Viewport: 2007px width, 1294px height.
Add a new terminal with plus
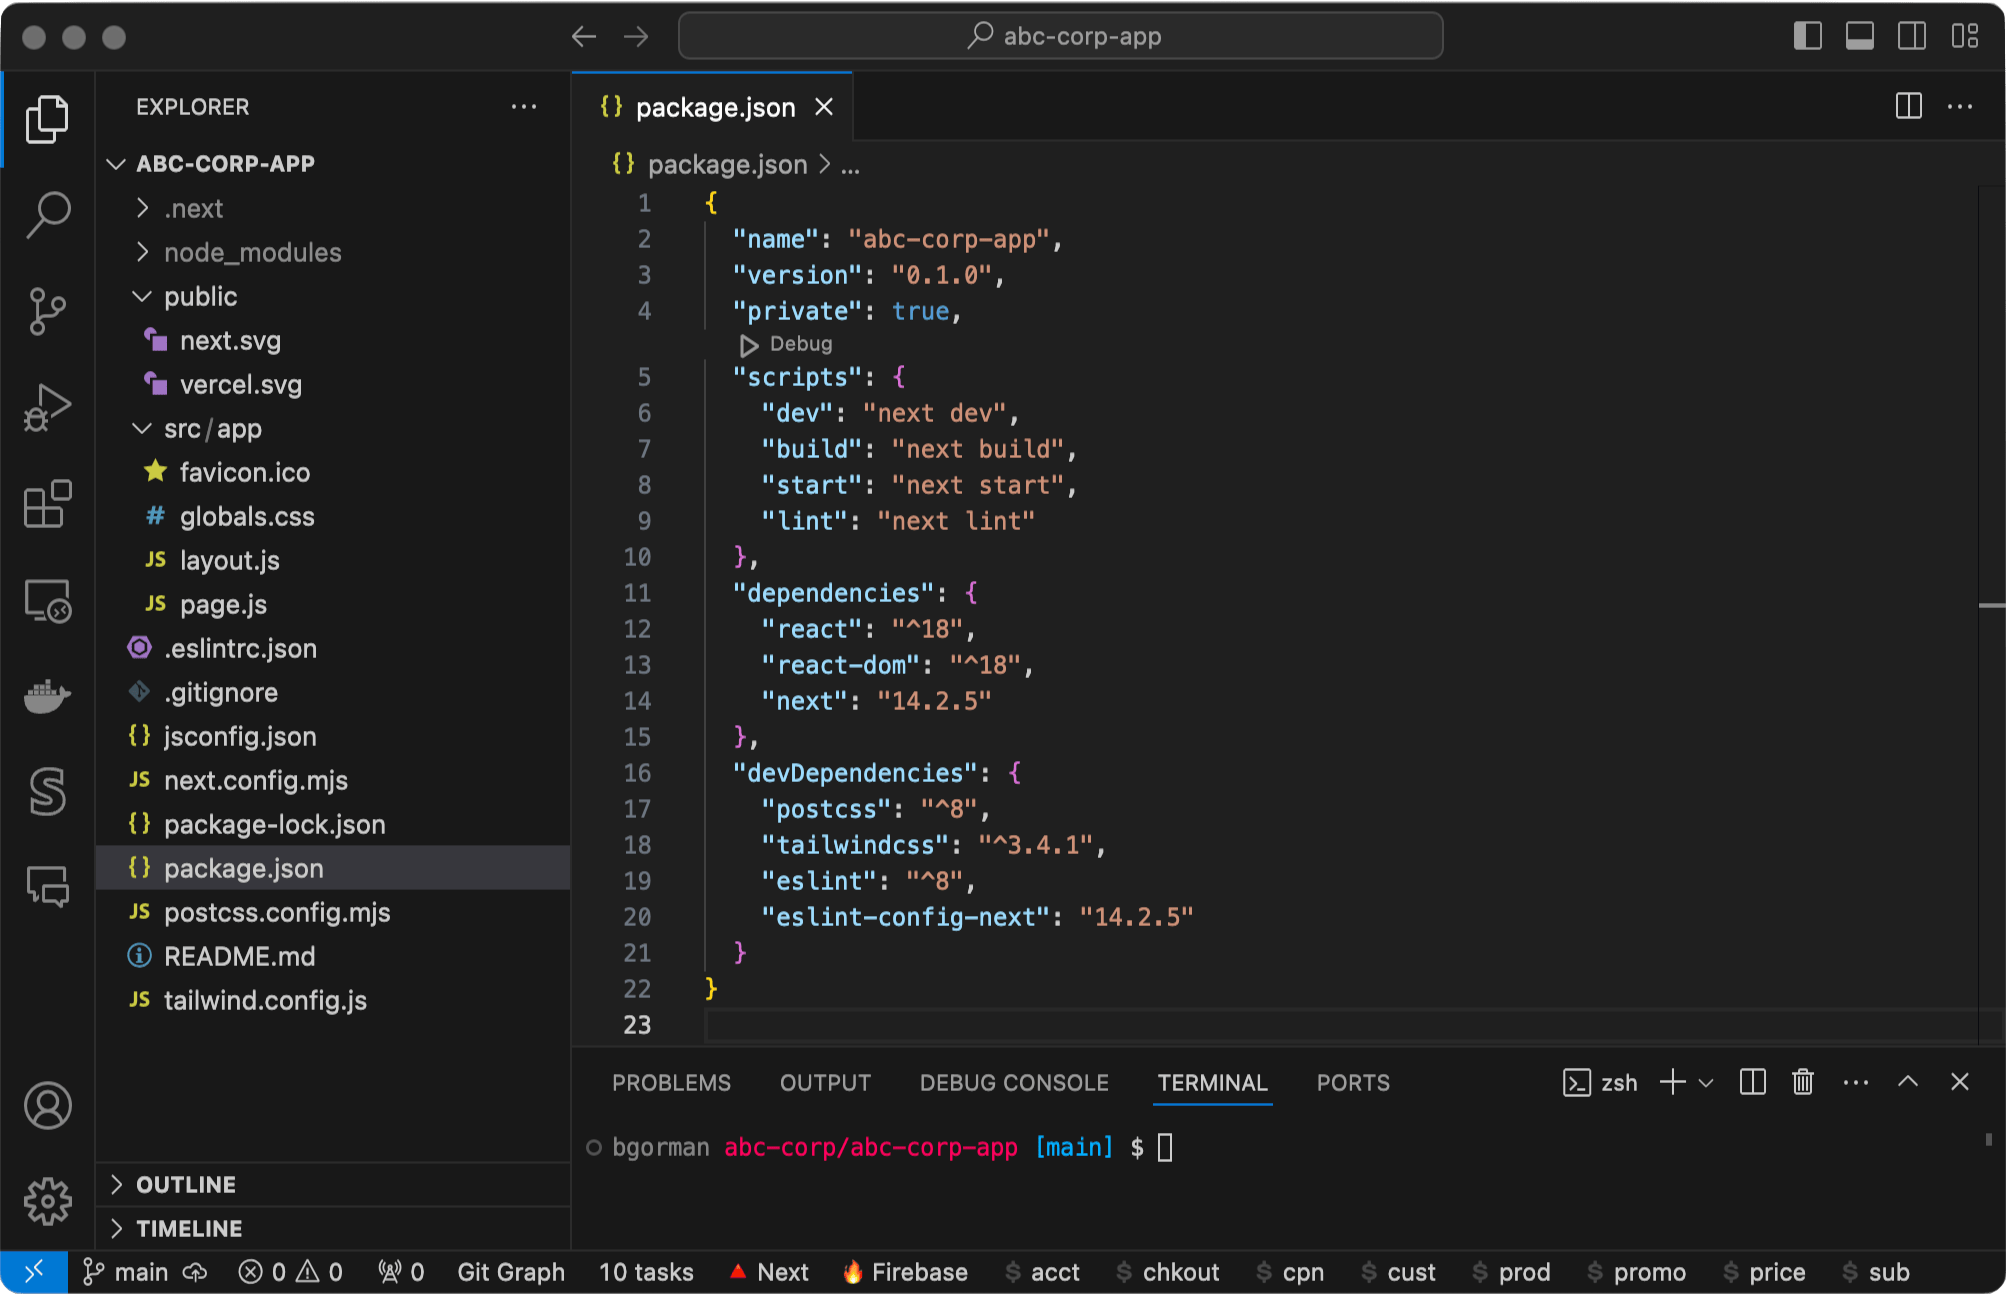(1672, 1082)
